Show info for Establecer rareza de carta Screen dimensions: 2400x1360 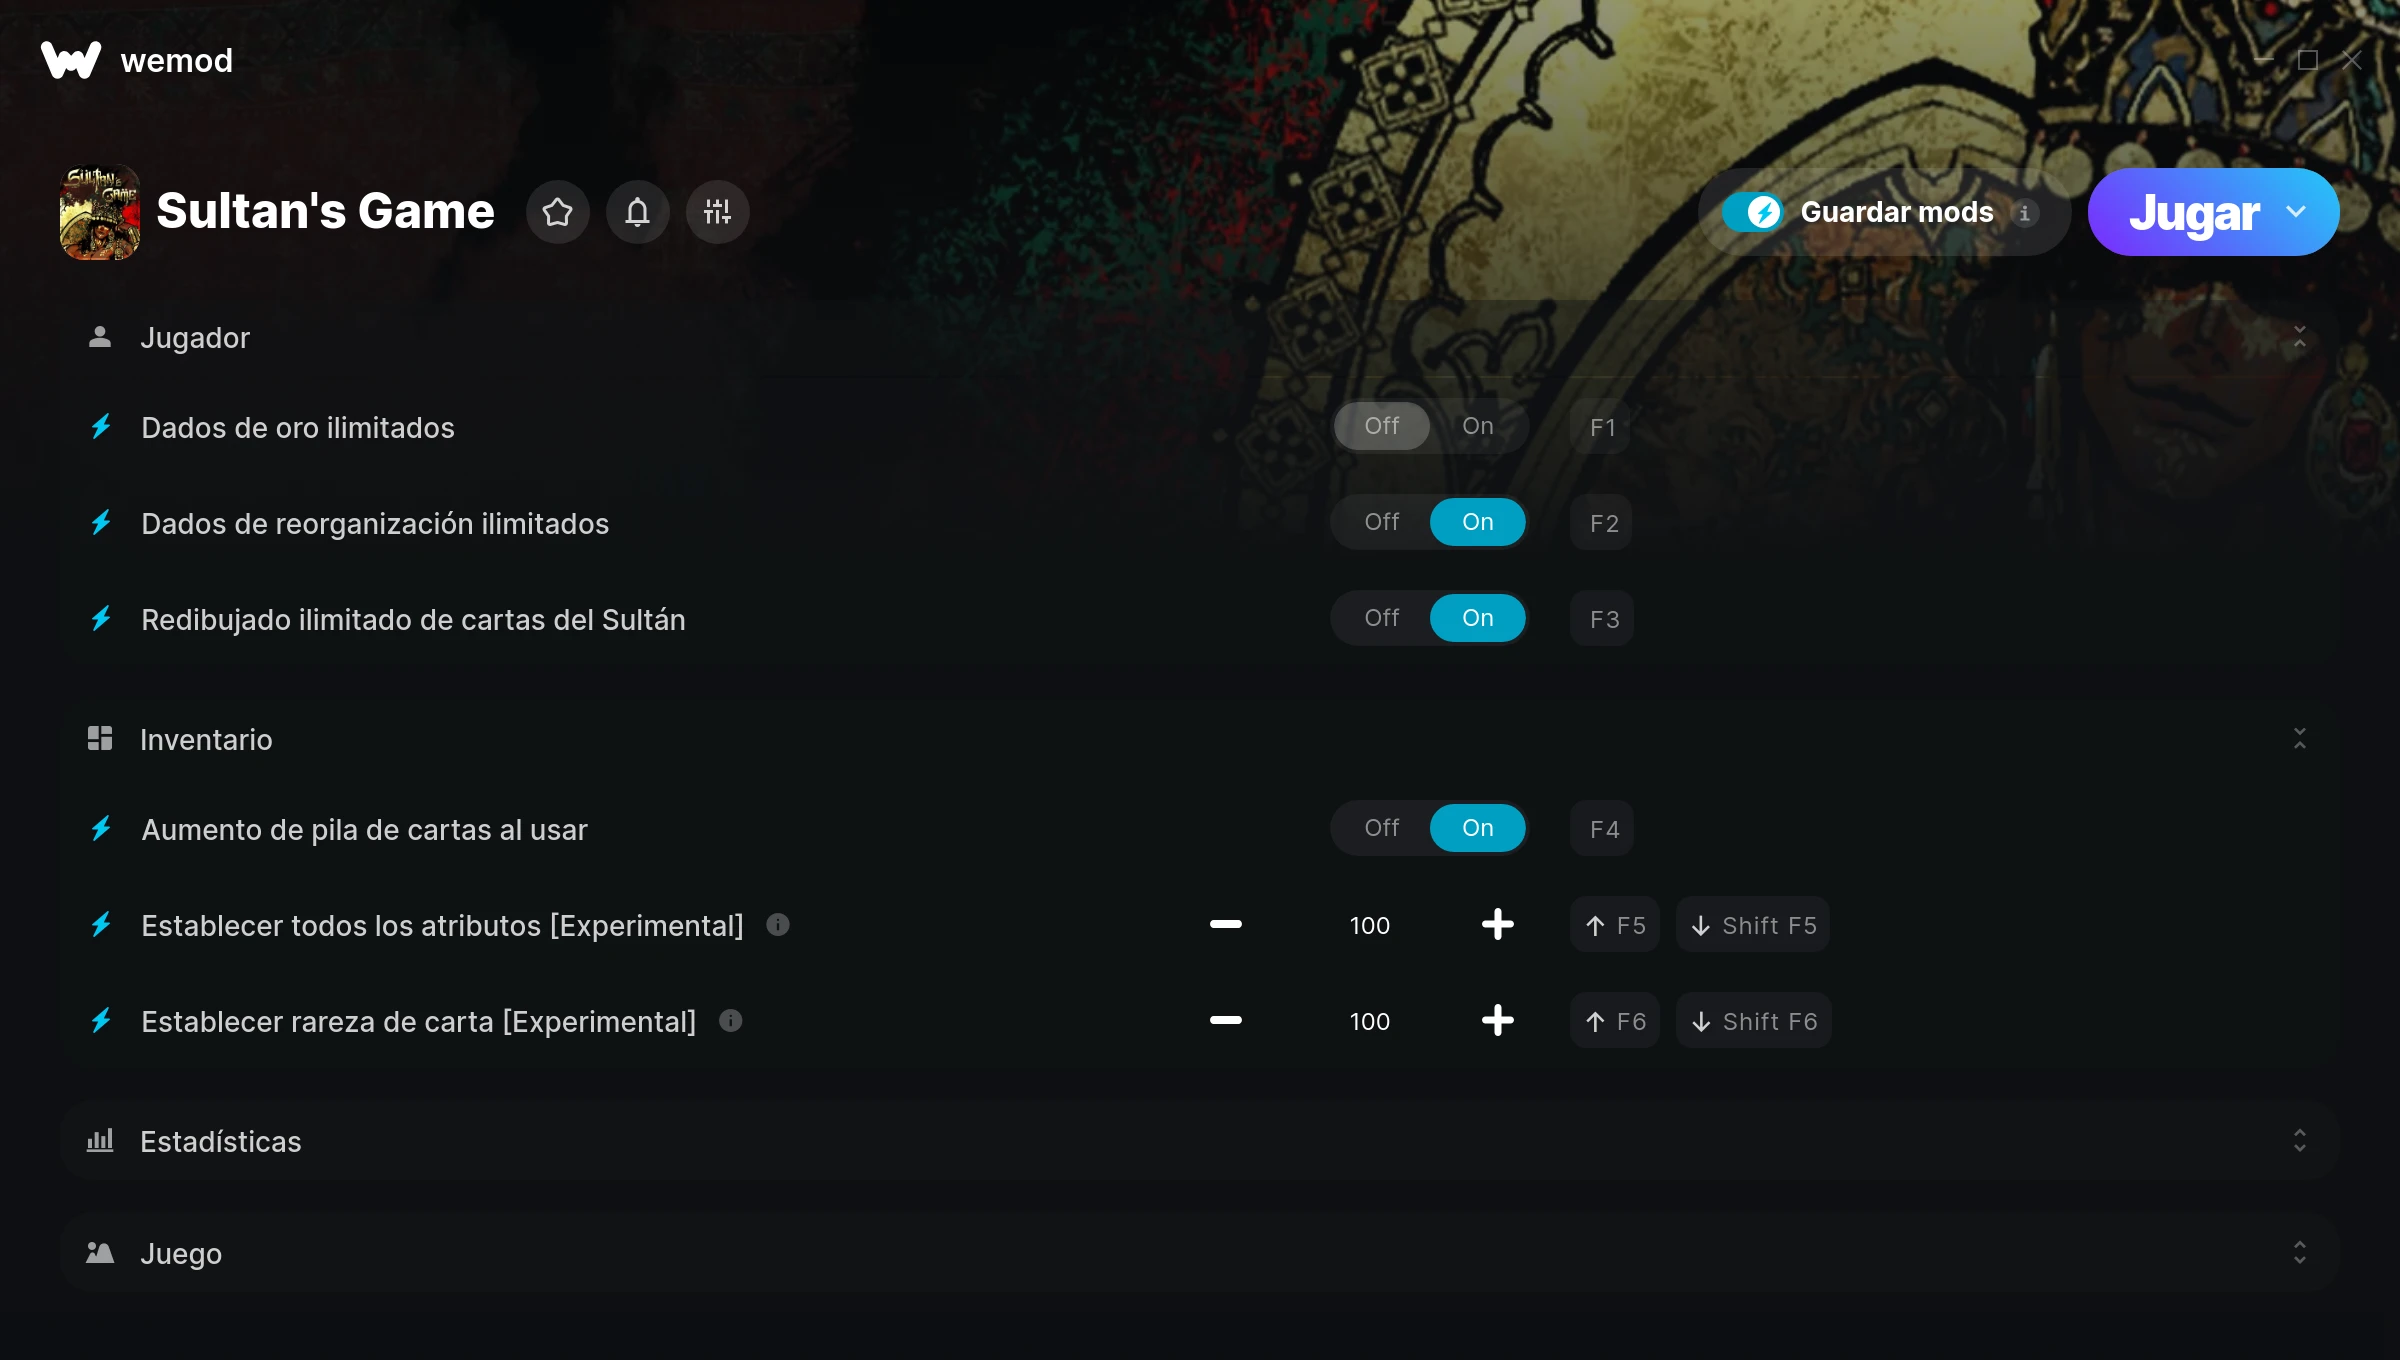731,1021
